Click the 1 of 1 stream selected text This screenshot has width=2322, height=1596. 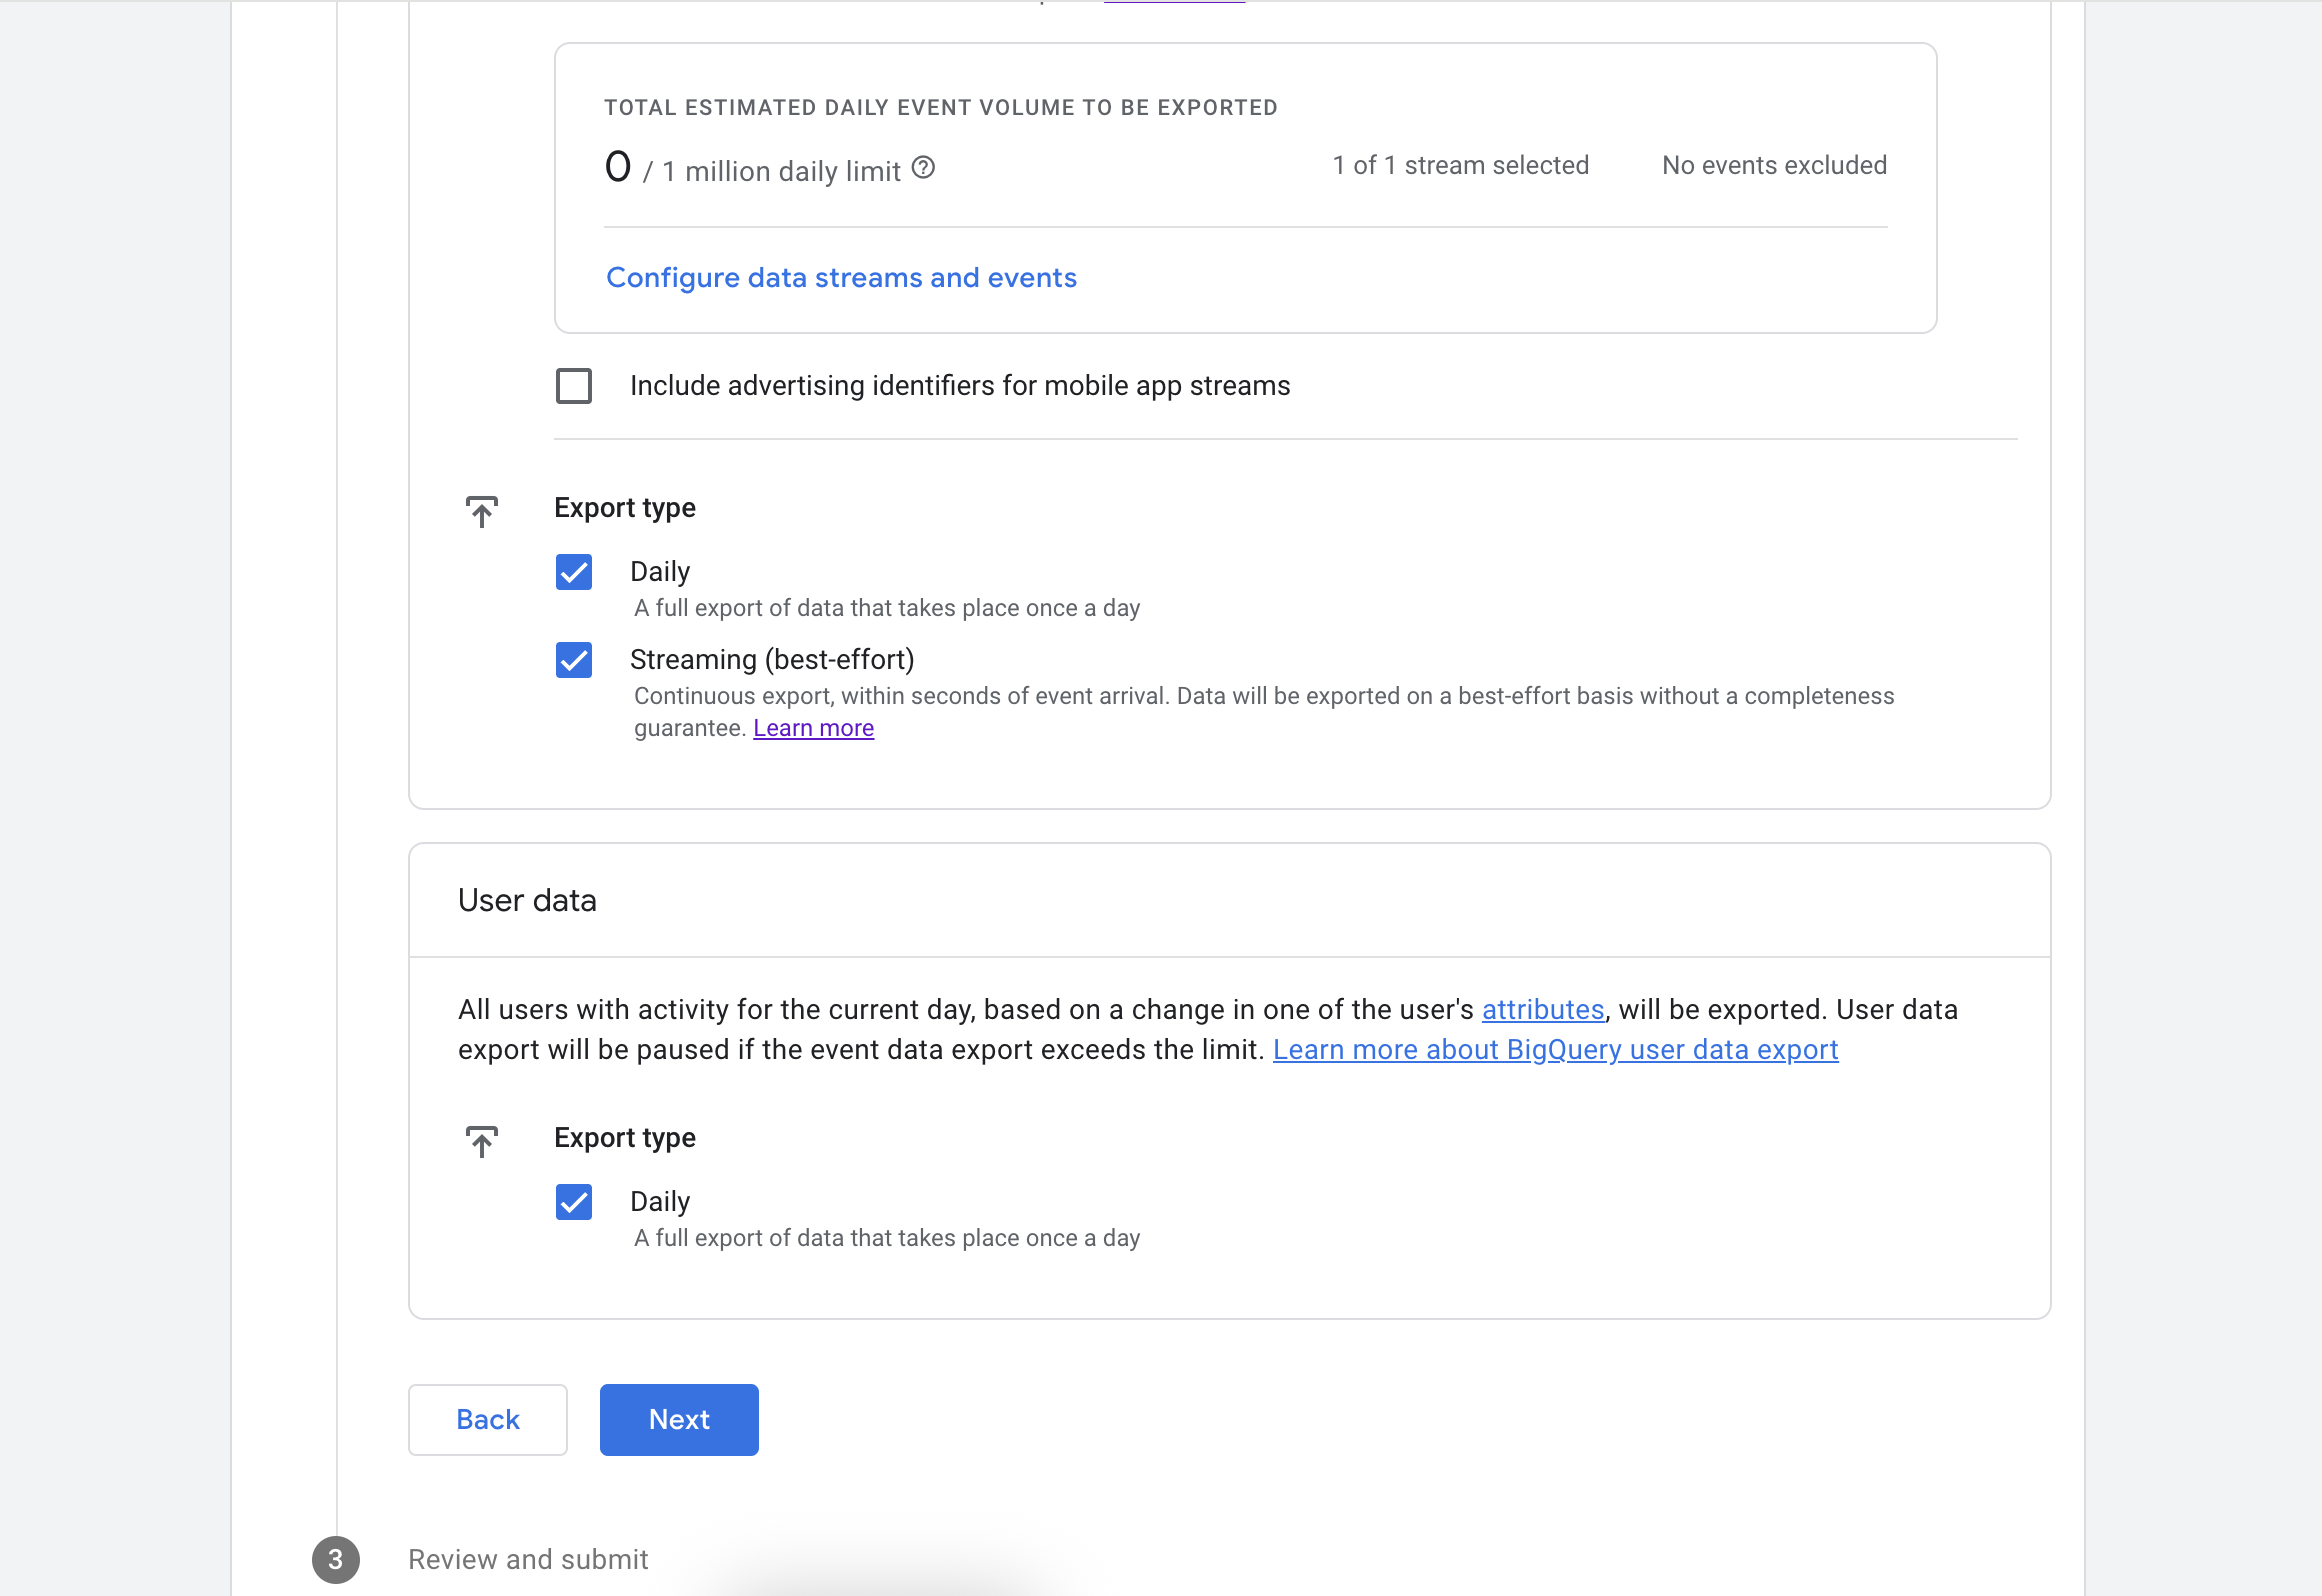(1460, 165)
